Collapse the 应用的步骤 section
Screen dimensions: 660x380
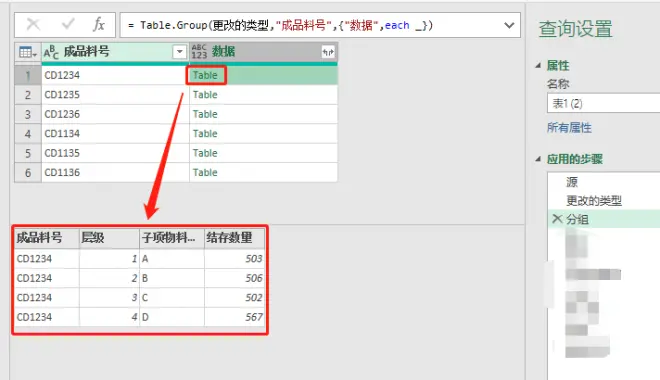pyautogui.click(x=538, y=159)
